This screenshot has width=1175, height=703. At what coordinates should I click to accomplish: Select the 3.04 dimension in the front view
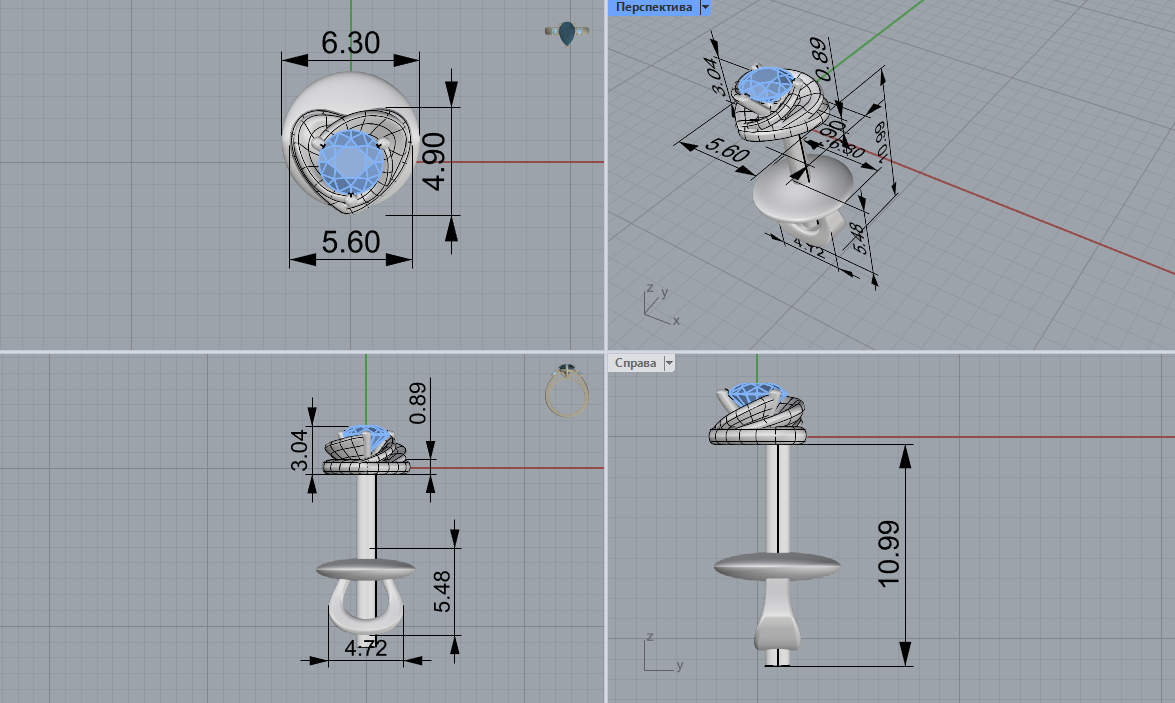coord(299,450)
